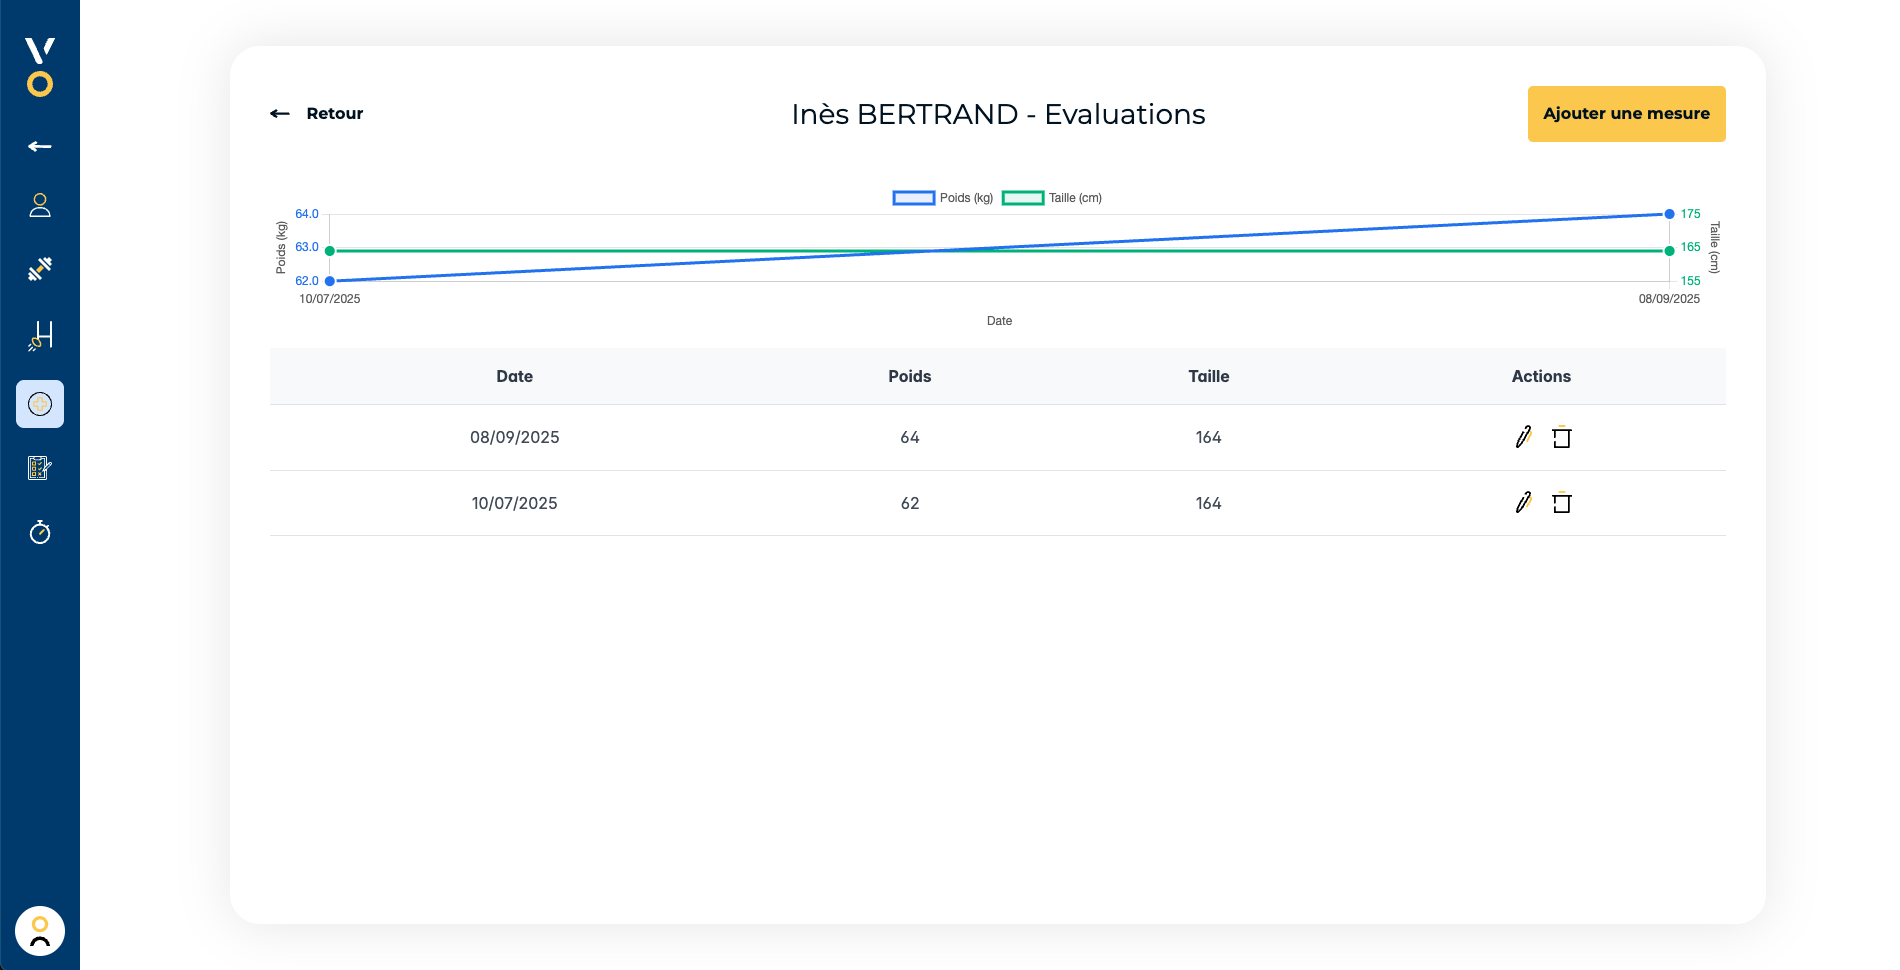Screen dimensions: 1900x970
Task: Go back using the Retour link
Action: 317,114
